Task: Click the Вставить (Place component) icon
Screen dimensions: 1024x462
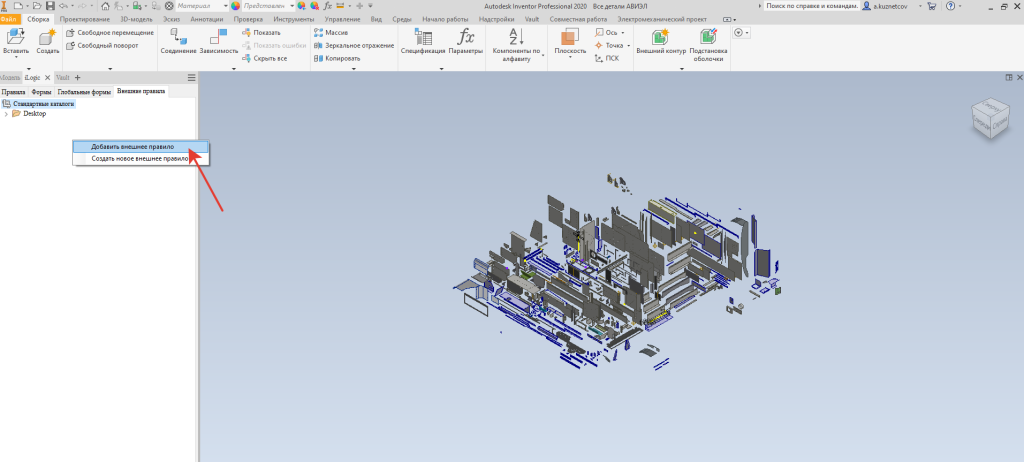Action: [16, 37]
